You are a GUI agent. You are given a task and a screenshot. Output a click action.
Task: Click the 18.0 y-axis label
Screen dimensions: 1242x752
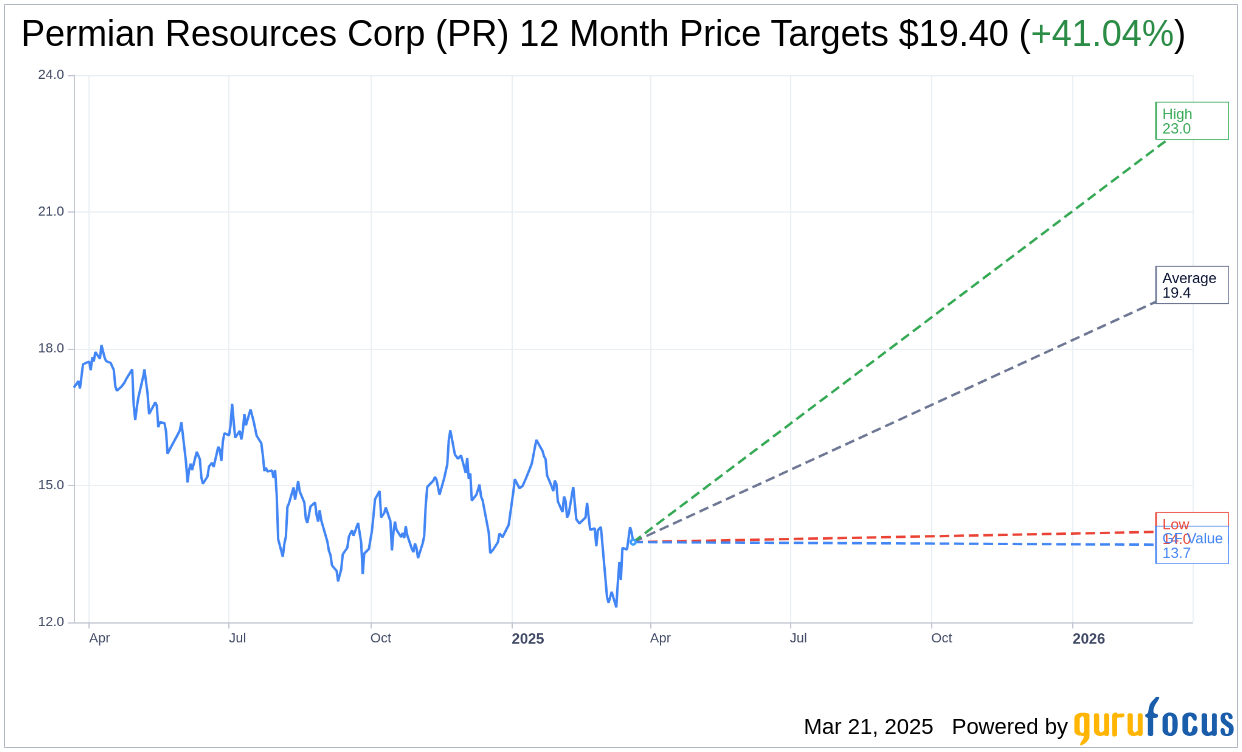[51, 349]
